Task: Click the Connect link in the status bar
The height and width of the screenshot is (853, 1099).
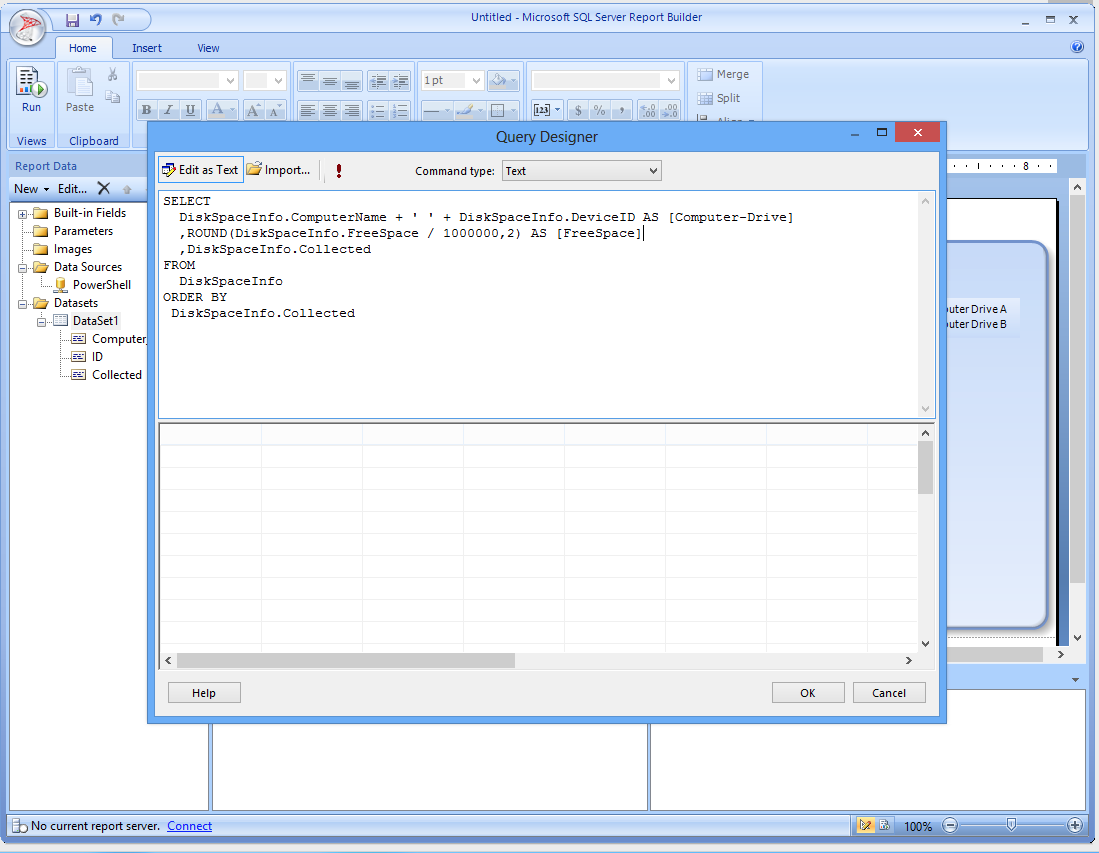Action: 189,826
